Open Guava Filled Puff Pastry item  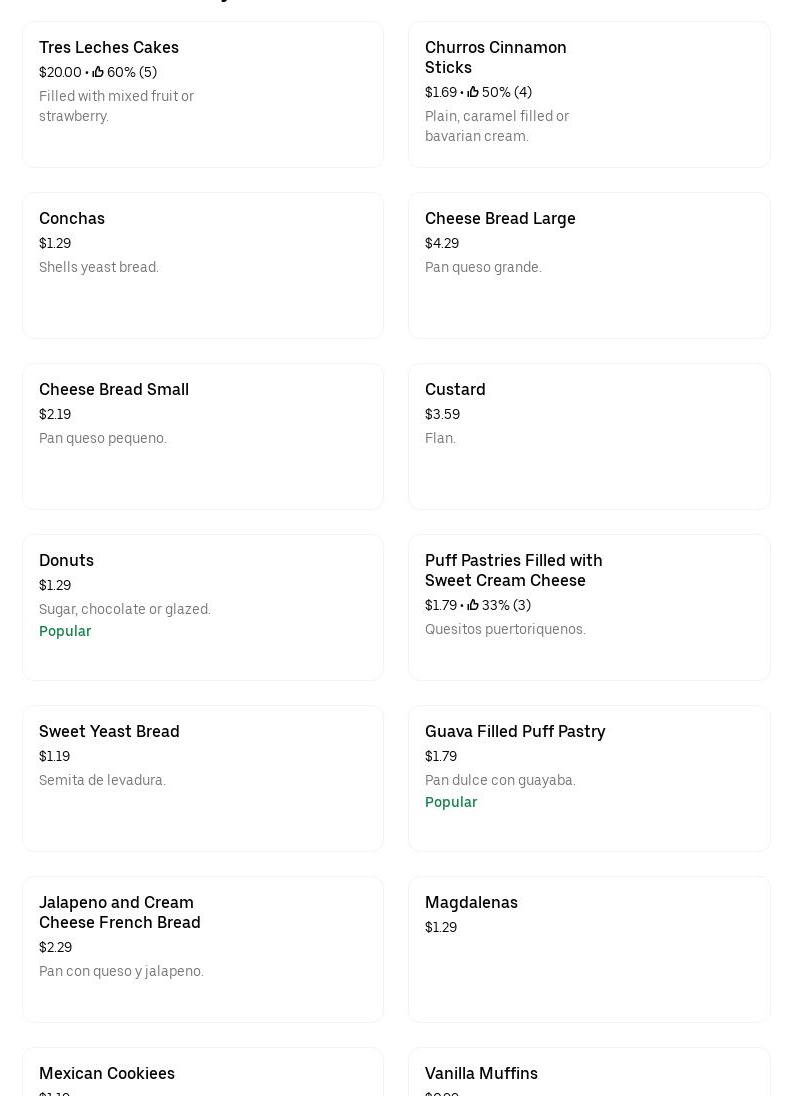coord(515,731)
